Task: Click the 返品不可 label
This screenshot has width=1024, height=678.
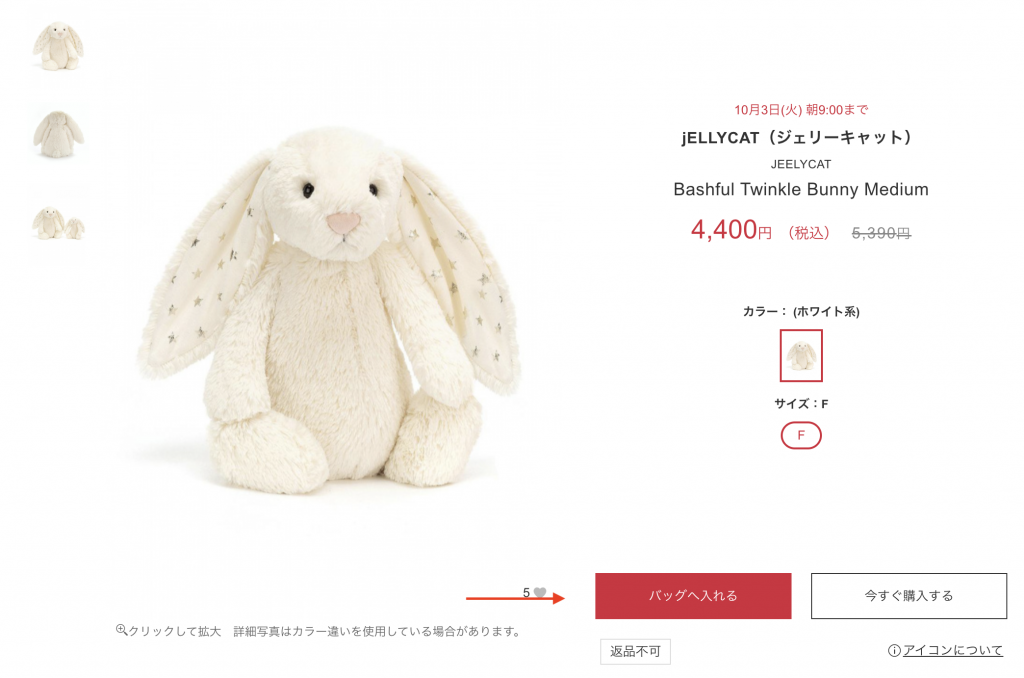Action: [635, 651]
